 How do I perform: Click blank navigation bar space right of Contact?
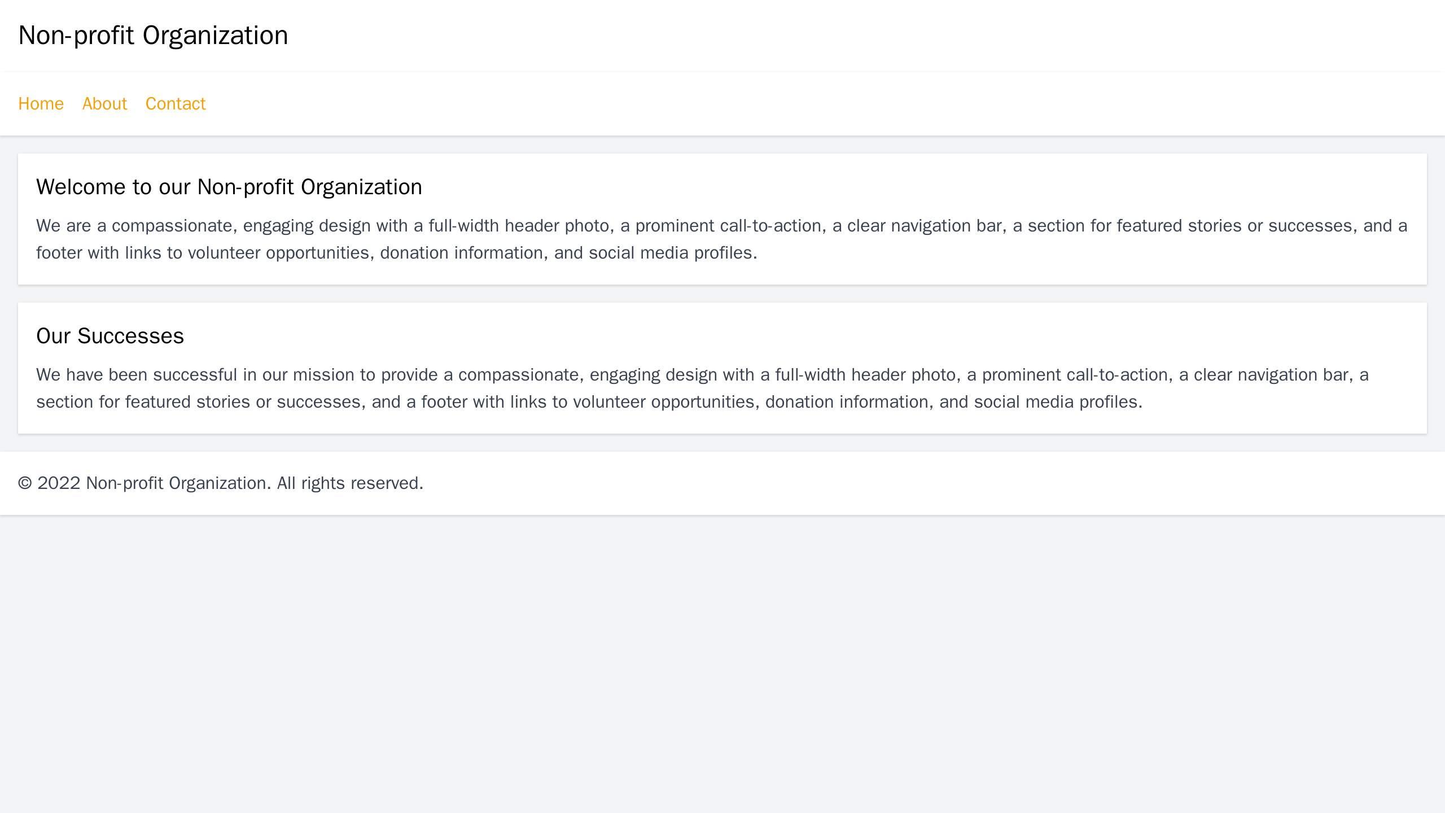coord(800,104)
